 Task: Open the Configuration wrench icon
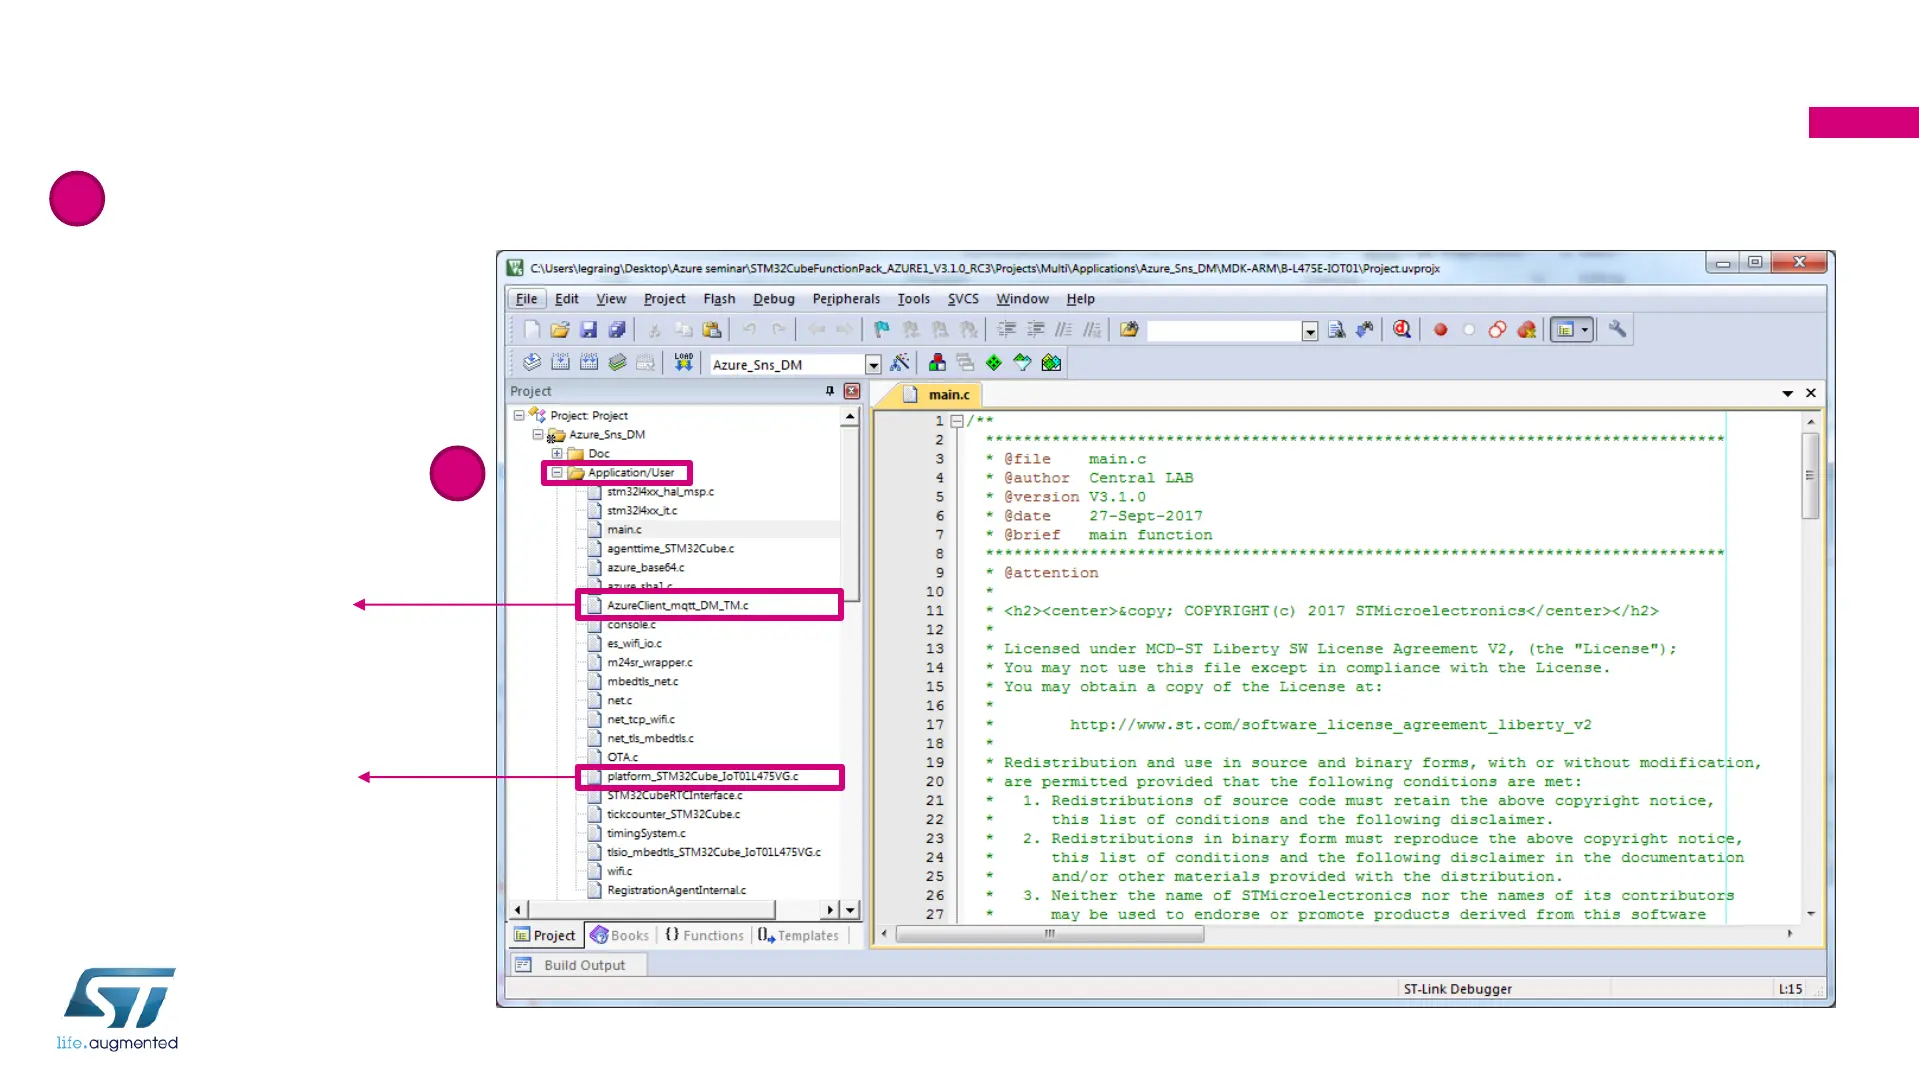click(x=1617, y=330)
